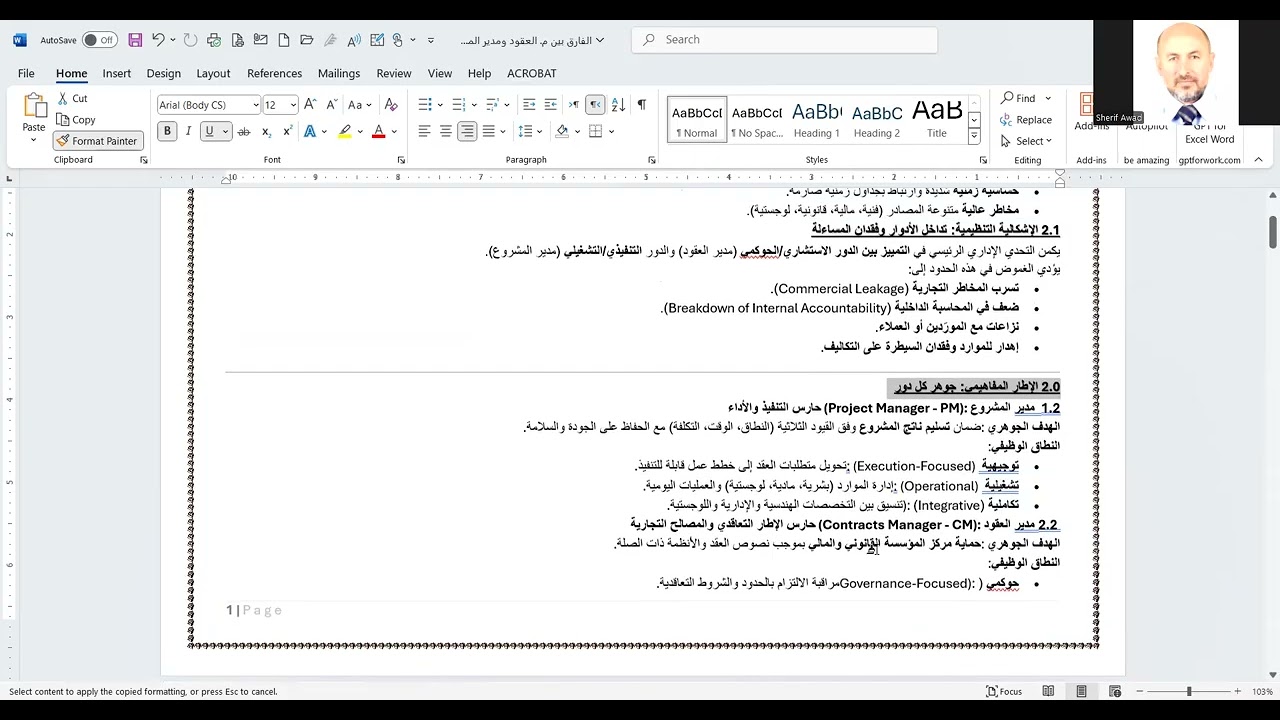Image resolution: width=1280 pixels, height=720 pixels.
Task: Switch to the References tab
Action: click(x=274, y=73)
